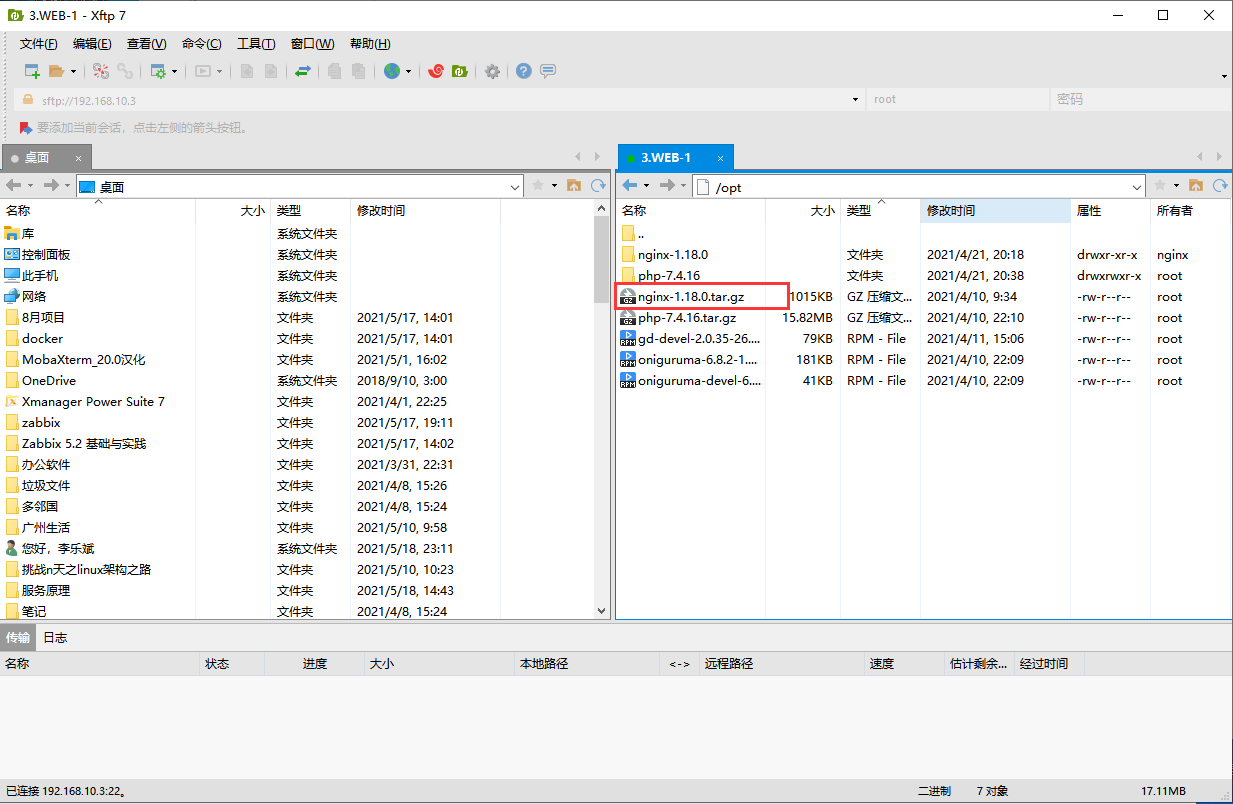The image size is (1233, 804).
Task: Select nginx-1.18.0.tar.gz in remote pane
Action: 691,297
